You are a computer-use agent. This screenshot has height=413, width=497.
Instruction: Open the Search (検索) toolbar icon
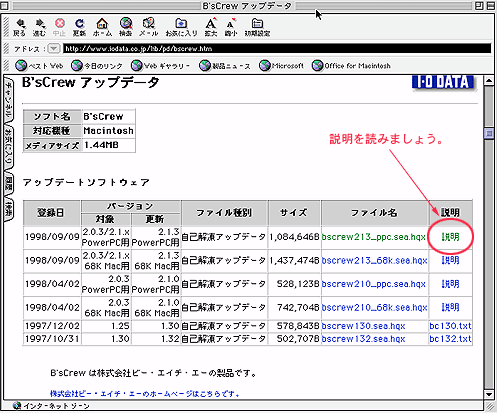[126, 27]
